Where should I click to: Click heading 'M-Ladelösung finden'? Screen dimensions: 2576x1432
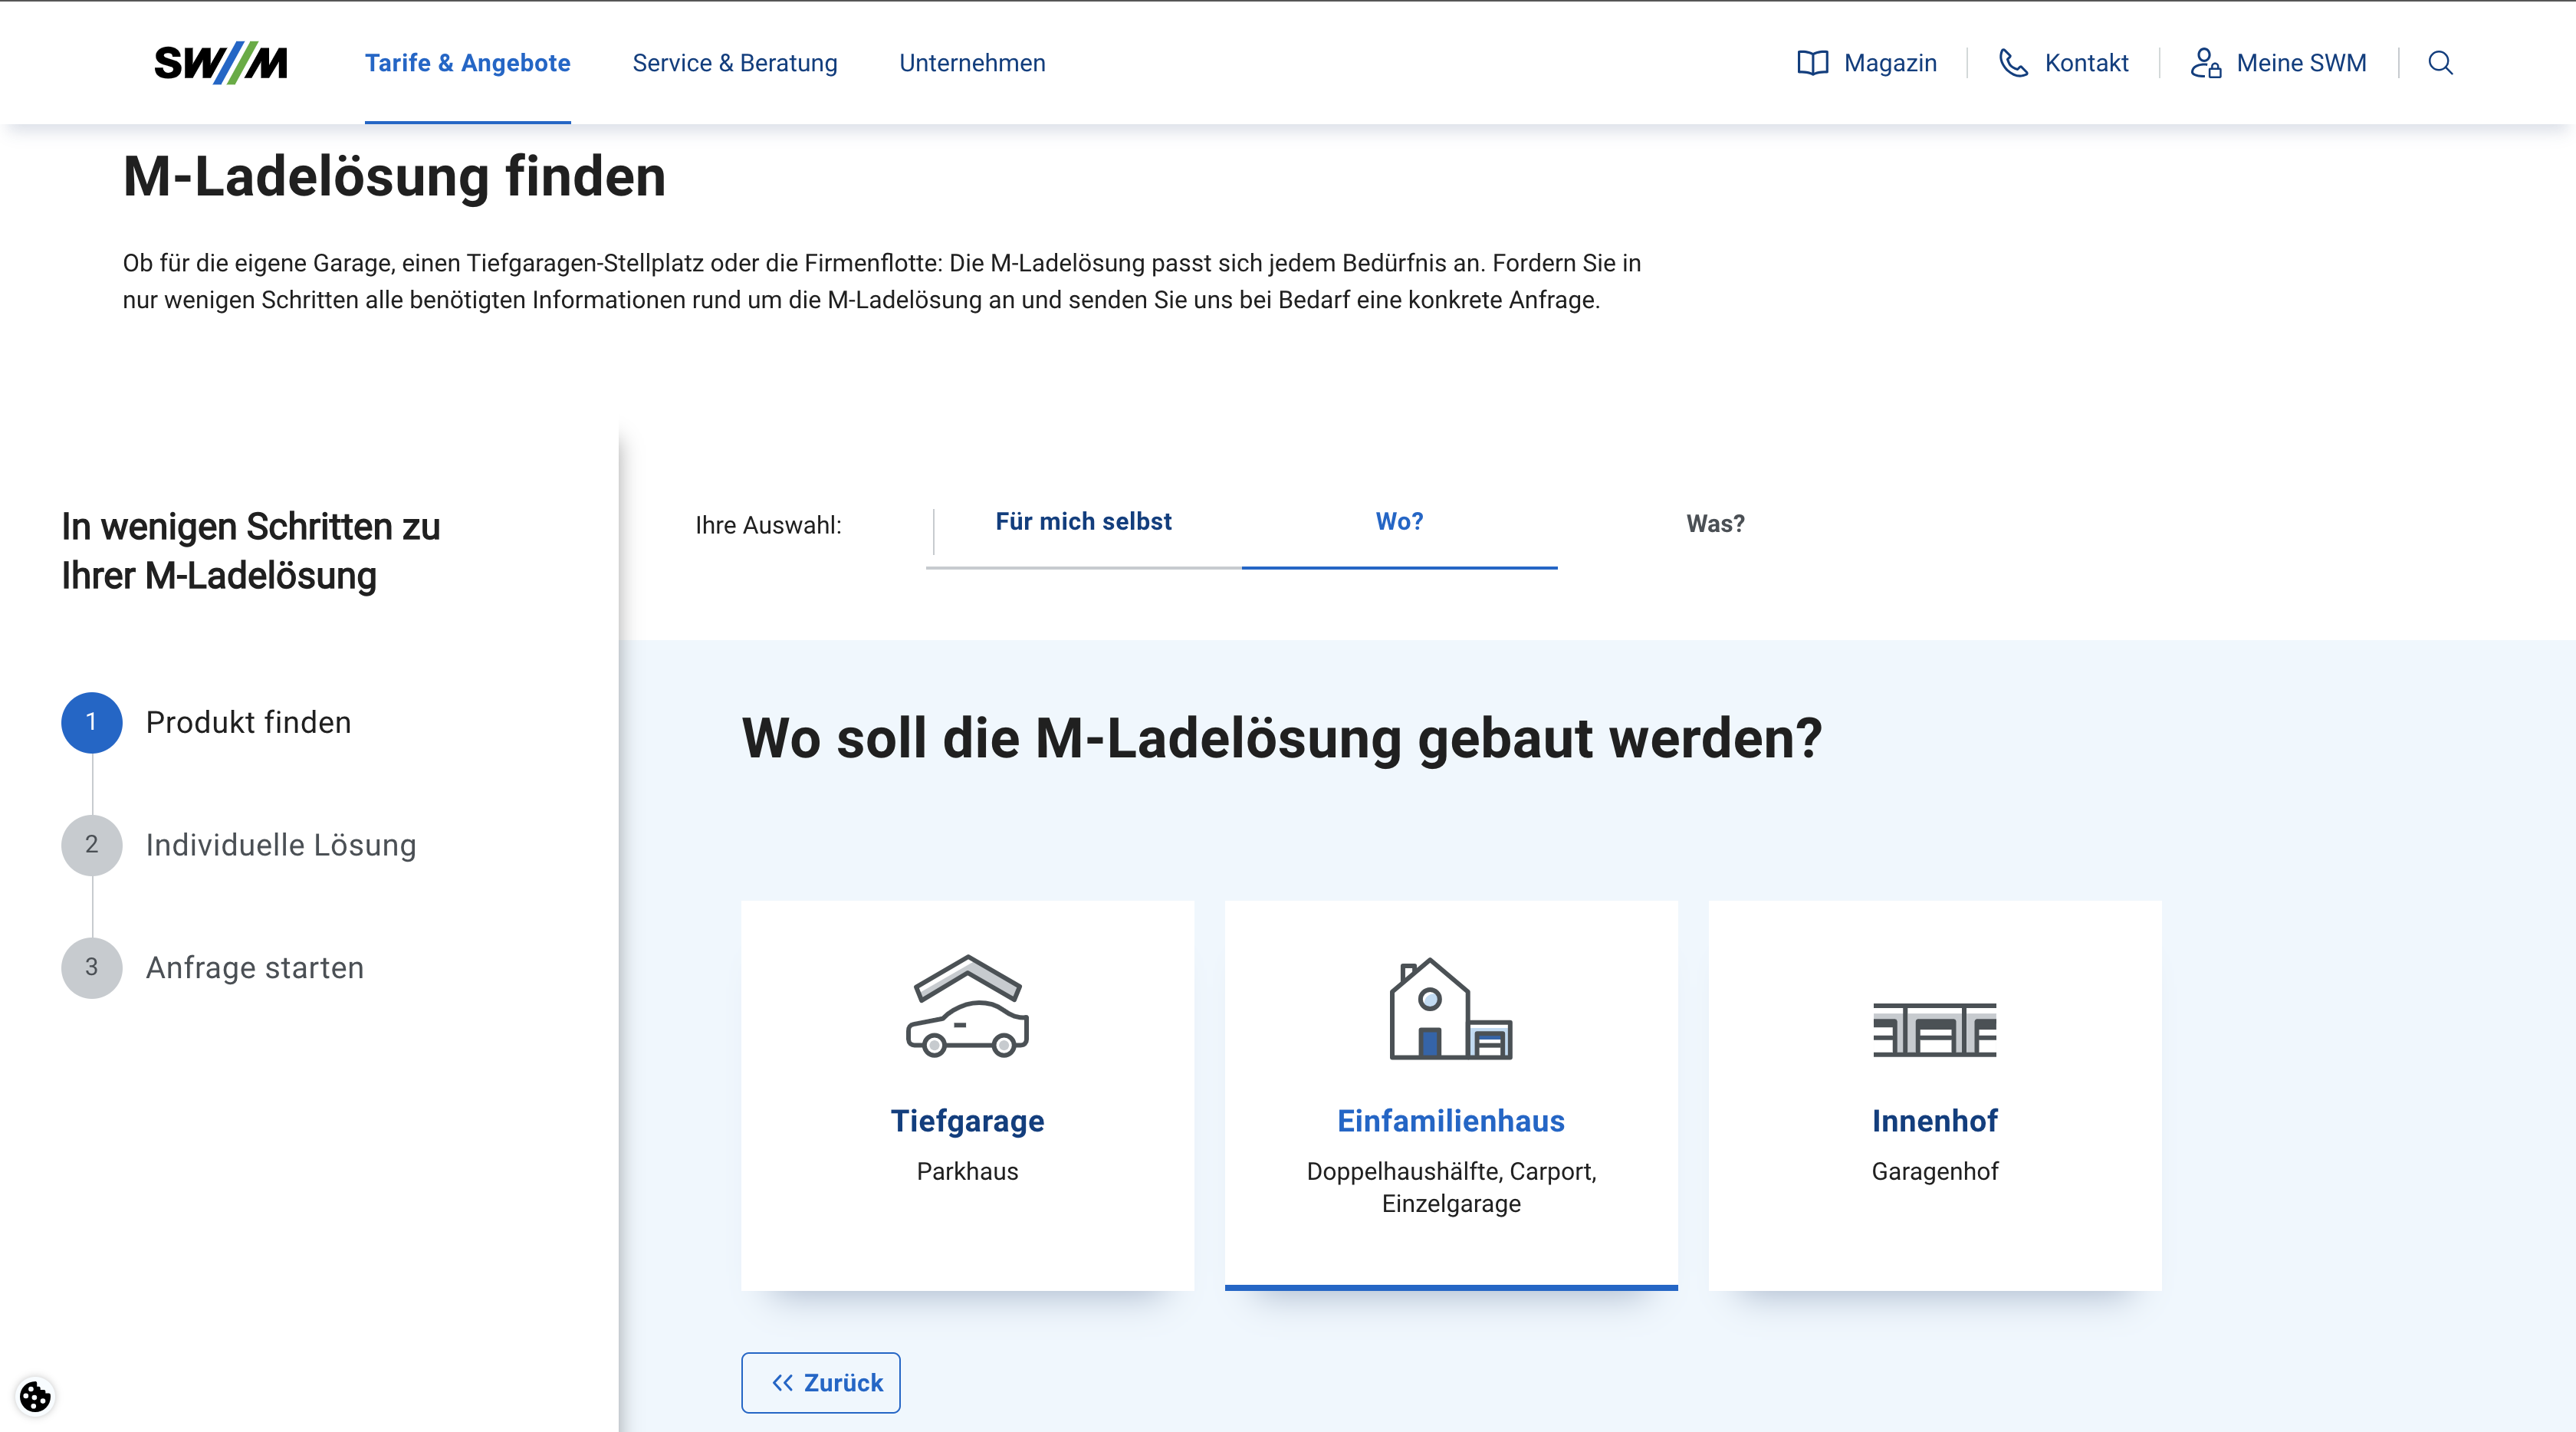coord(394,177)
